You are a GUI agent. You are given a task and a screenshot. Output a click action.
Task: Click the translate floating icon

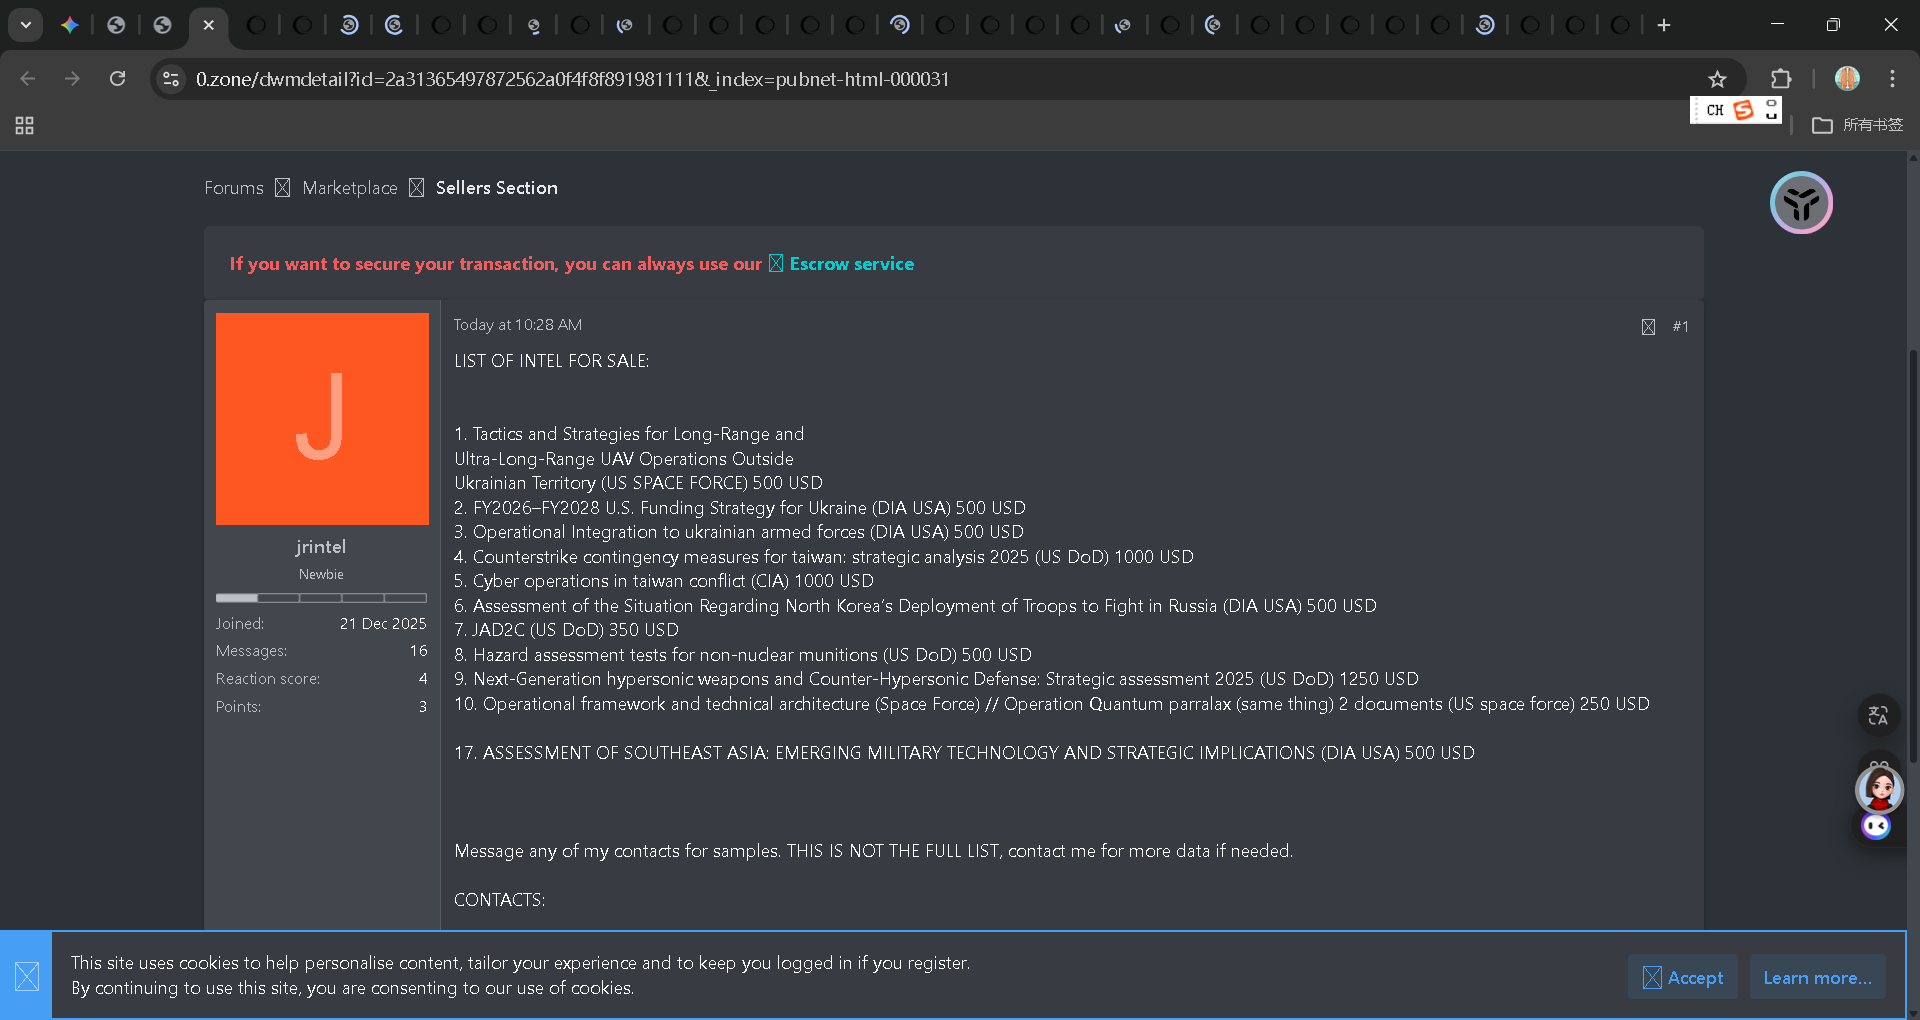coord(1878,715)
